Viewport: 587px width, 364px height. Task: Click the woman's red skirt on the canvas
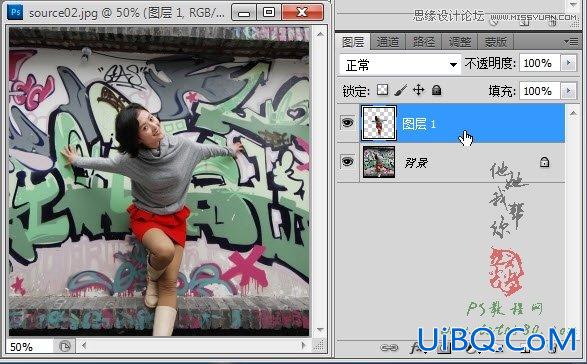[159, 224]
